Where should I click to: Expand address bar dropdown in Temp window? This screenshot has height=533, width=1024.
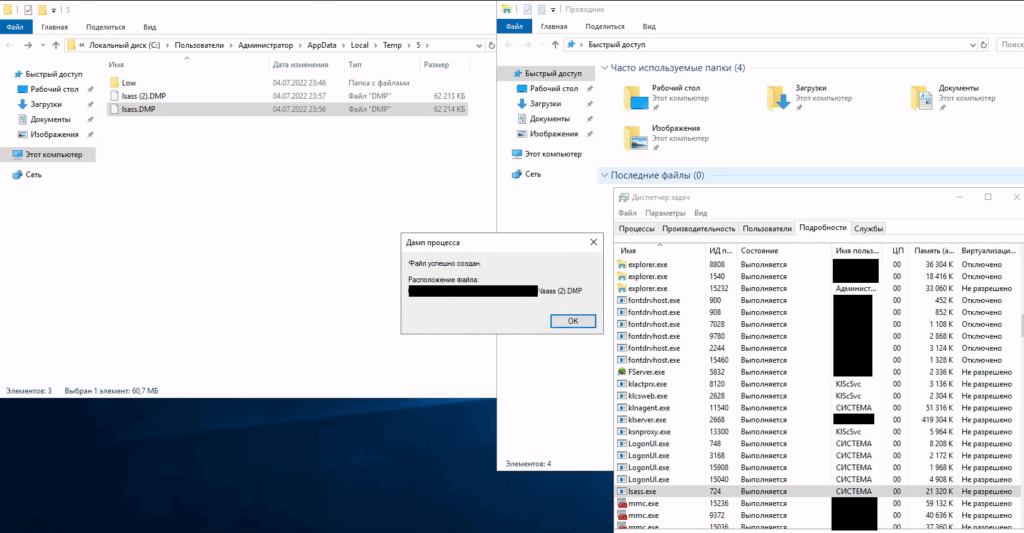tap(480, 45)
